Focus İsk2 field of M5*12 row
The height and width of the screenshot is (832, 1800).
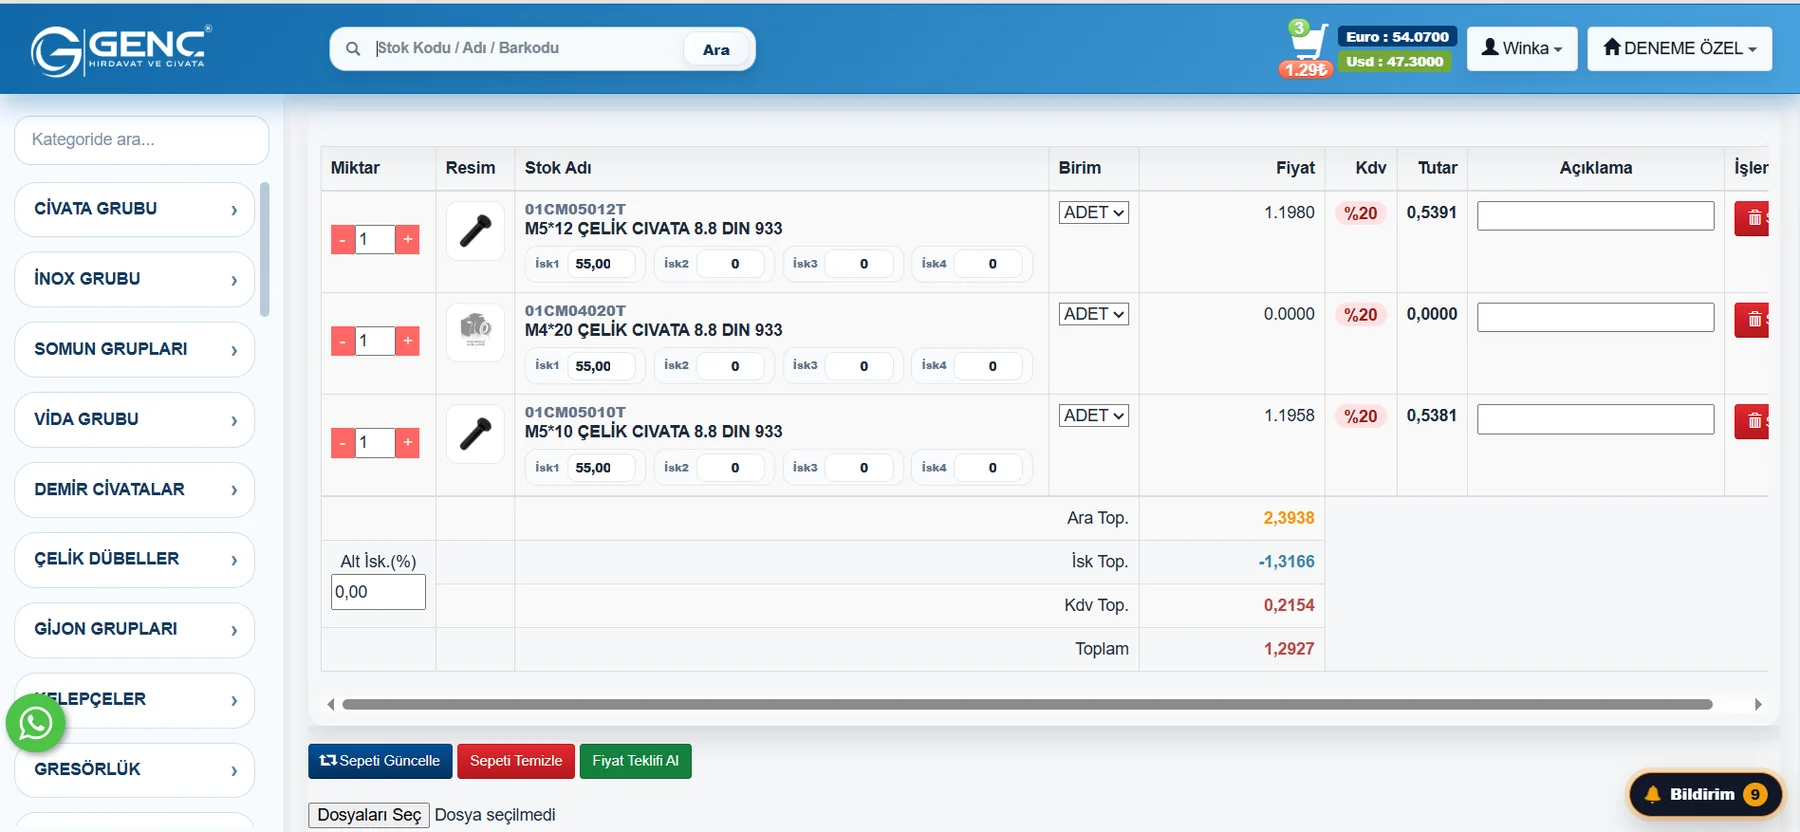click(731, 264)
